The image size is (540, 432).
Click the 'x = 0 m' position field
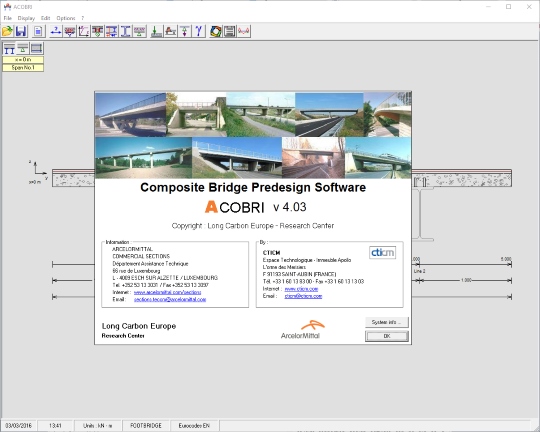point(23,60)
